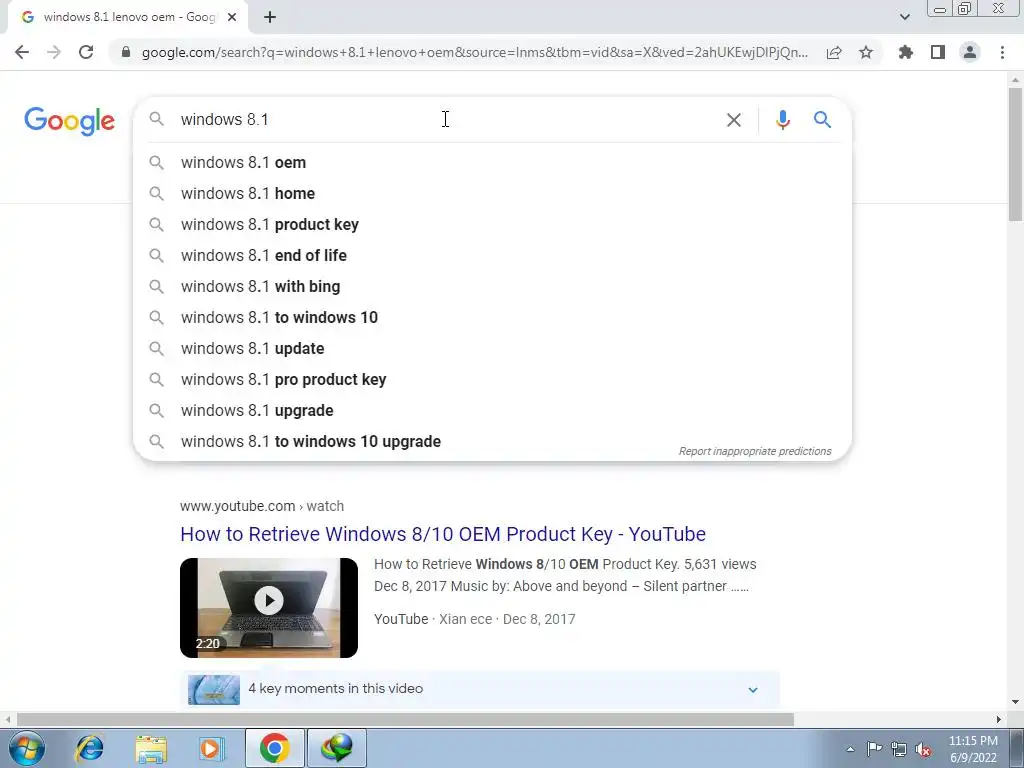Open Action Center flag icon
The width and height of the screenshot is (1024, 768).
874,749
